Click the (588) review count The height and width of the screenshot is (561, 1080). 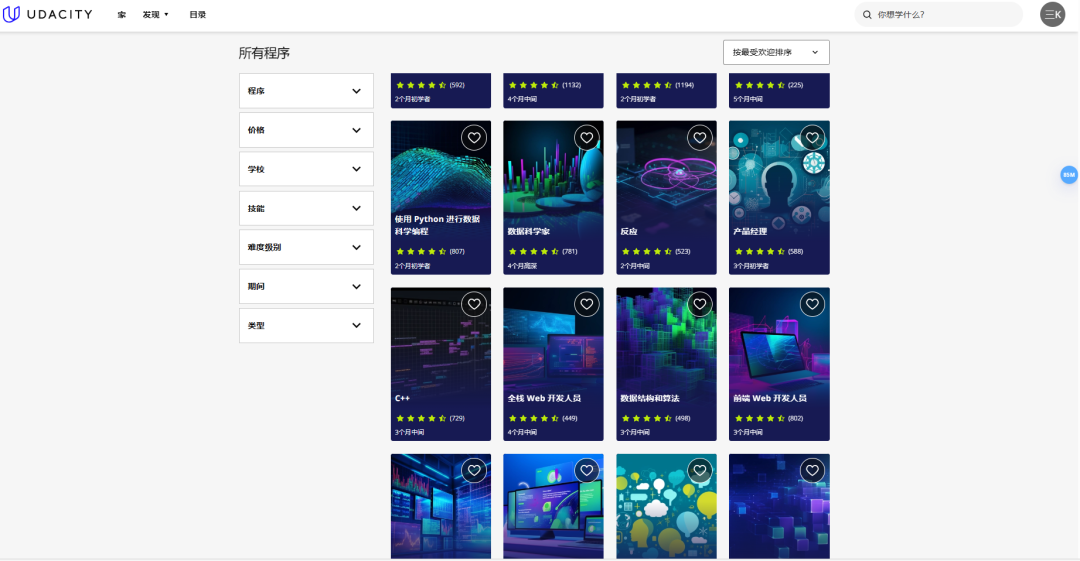[x=796, y=252]
